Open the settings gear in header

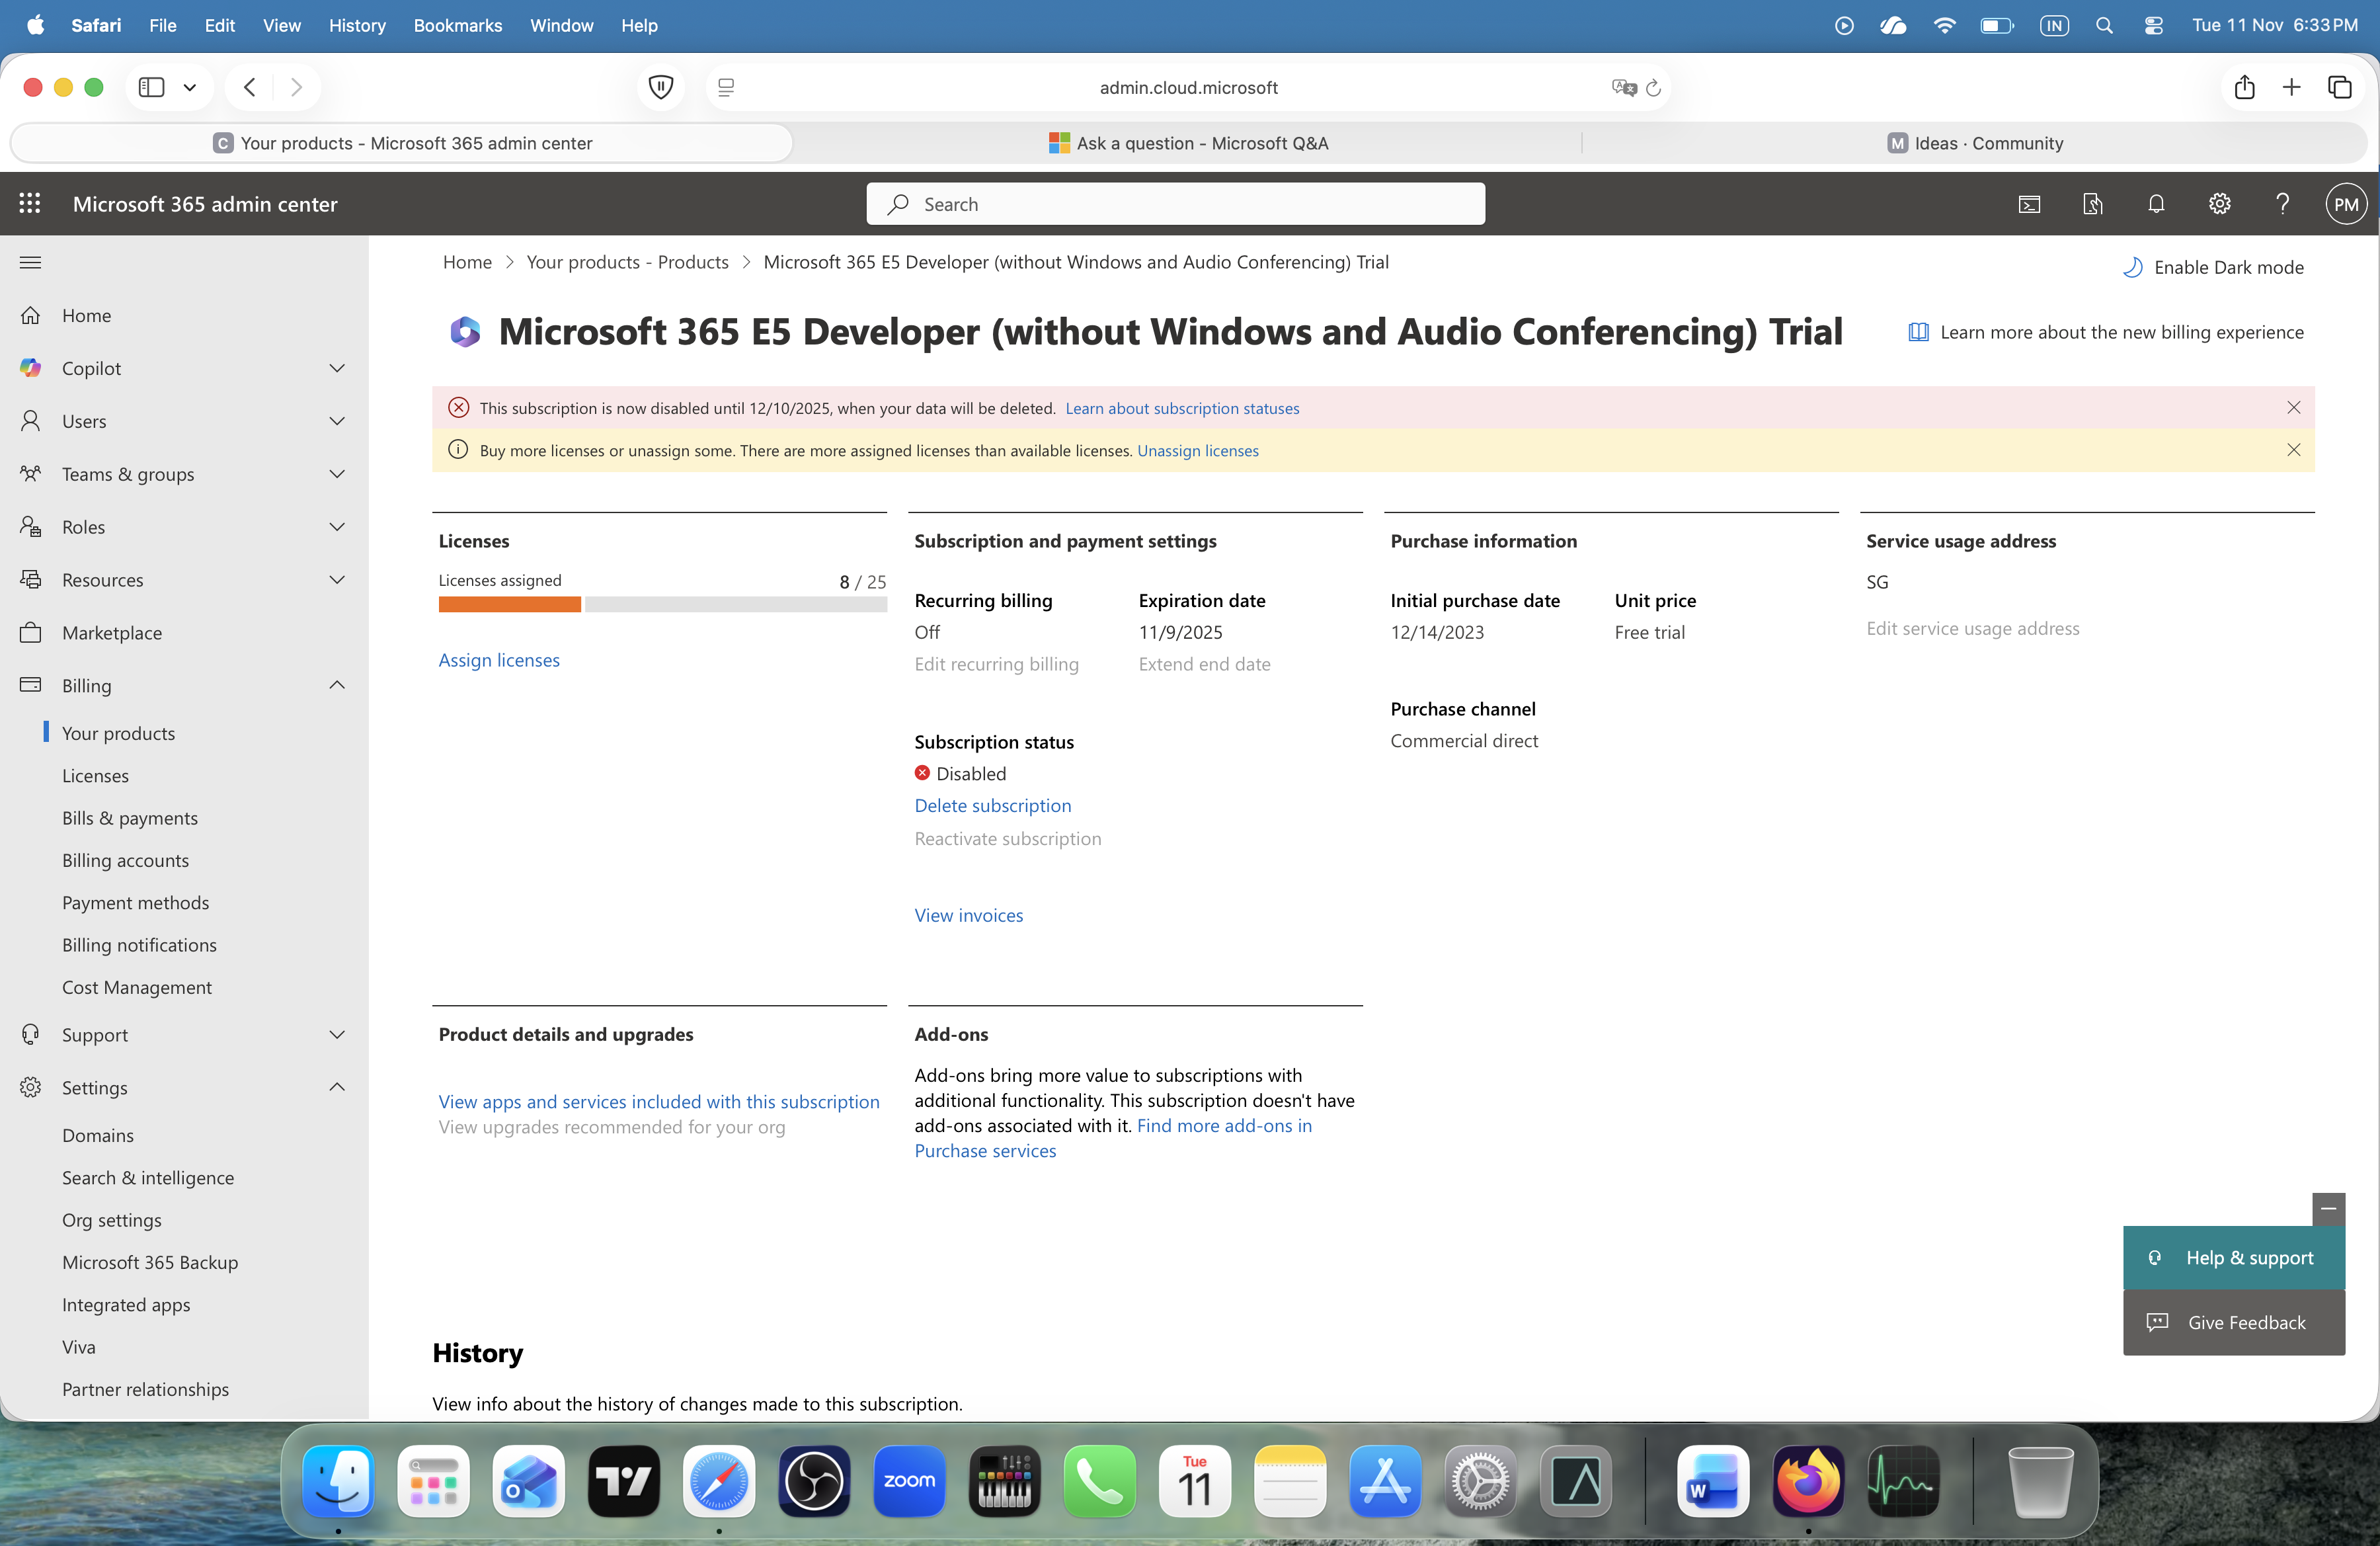[x=2219, y=204]
